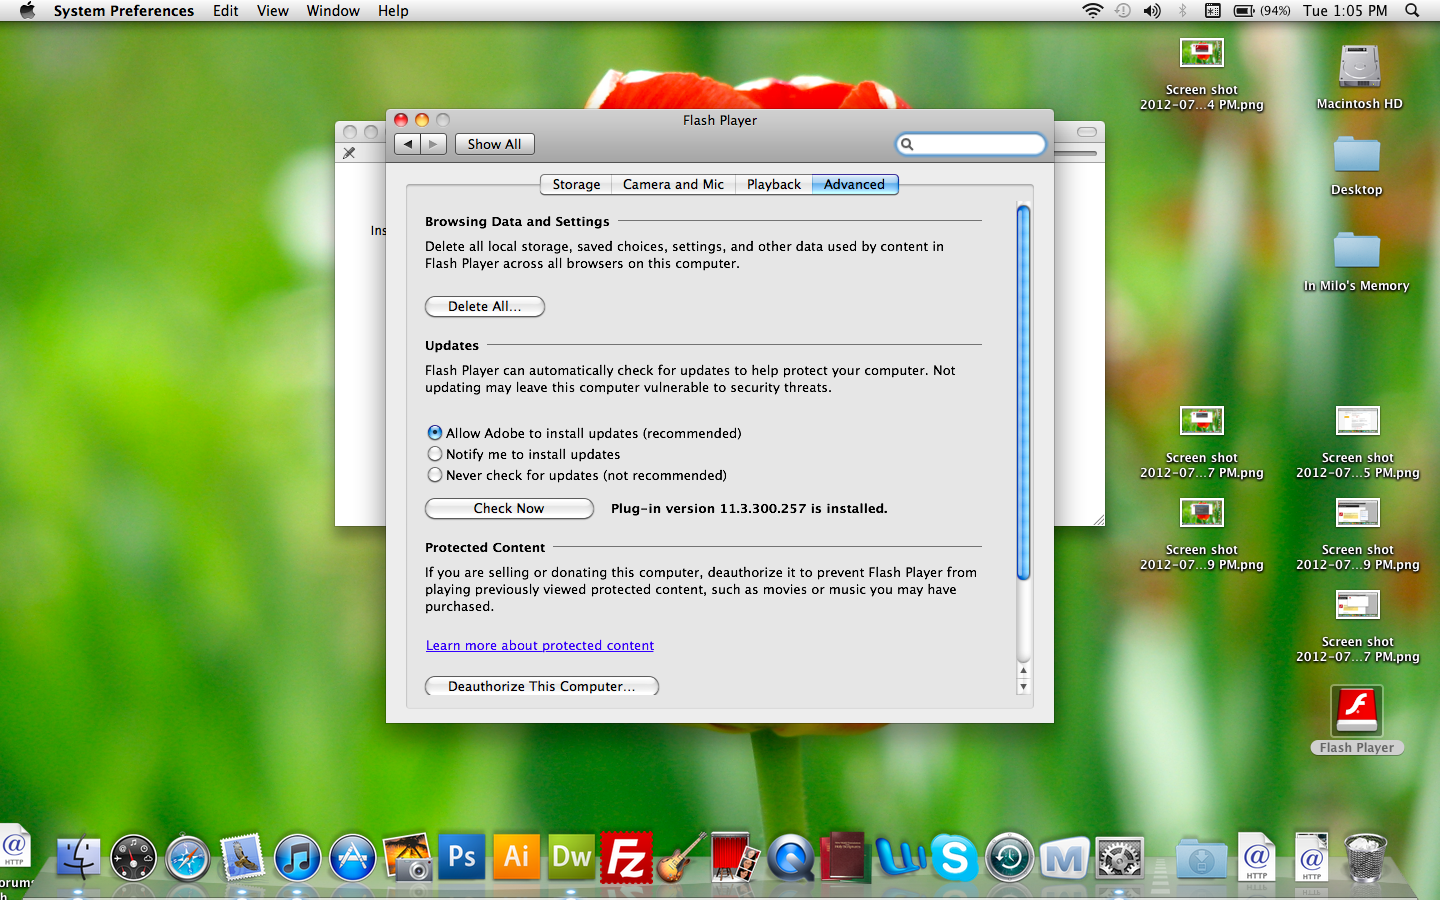
Task: Open the Downloads folder in the Dock
Action: (x=1201, y=858)
